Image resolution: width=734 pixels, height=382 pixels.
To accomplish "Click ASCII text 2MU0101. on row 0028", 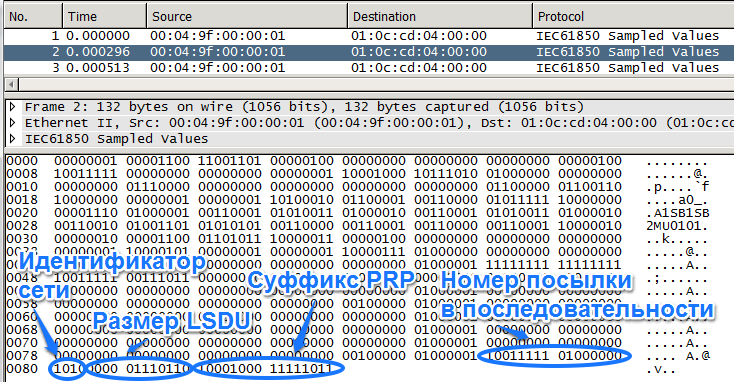I will [x=678, y=226].
